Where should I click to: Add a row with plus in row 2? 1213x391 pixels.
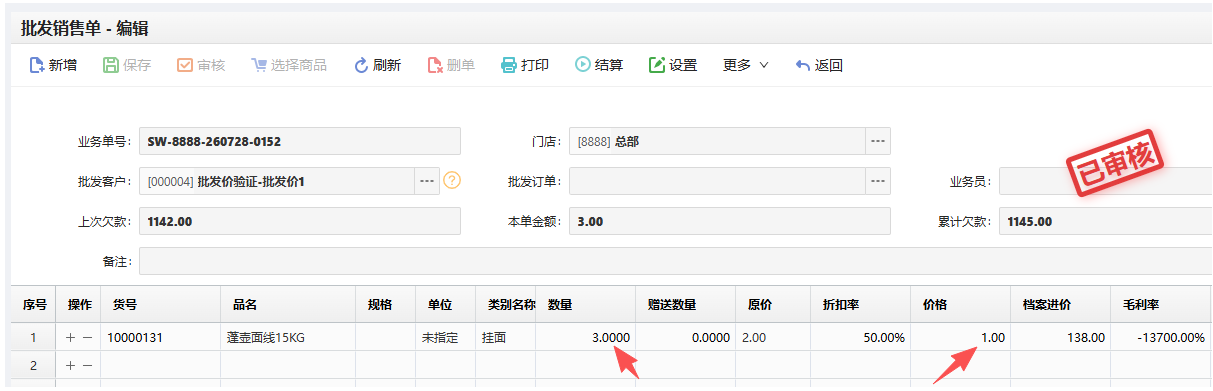coord(70,366)
